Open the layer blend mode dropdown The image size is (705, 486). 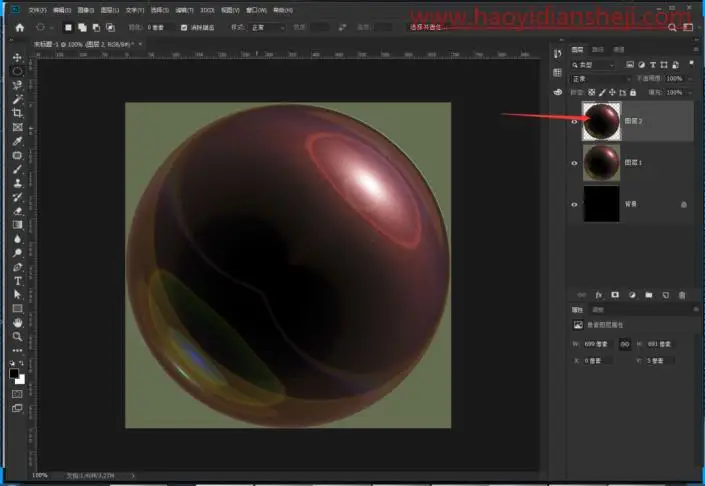(601, 79)
